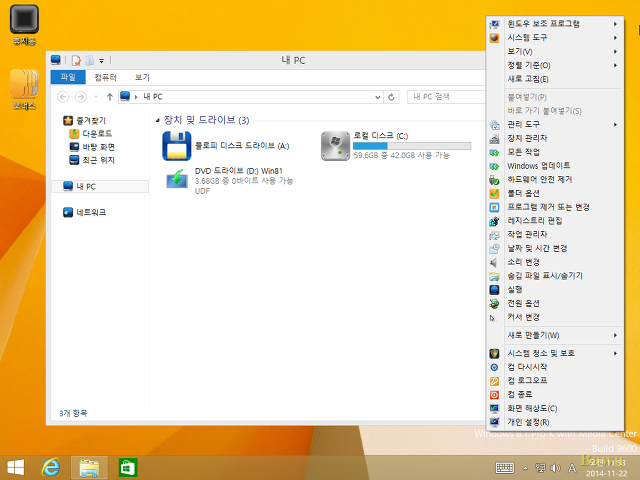This screenshot has height=480, width=640.
Task: Select 네트워크 in navigation pane
Action: point(85,212)
